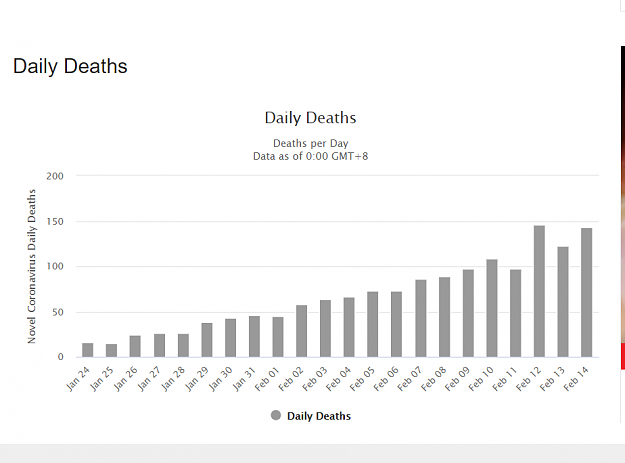Select the Feb 12 bar

(539, 291)
